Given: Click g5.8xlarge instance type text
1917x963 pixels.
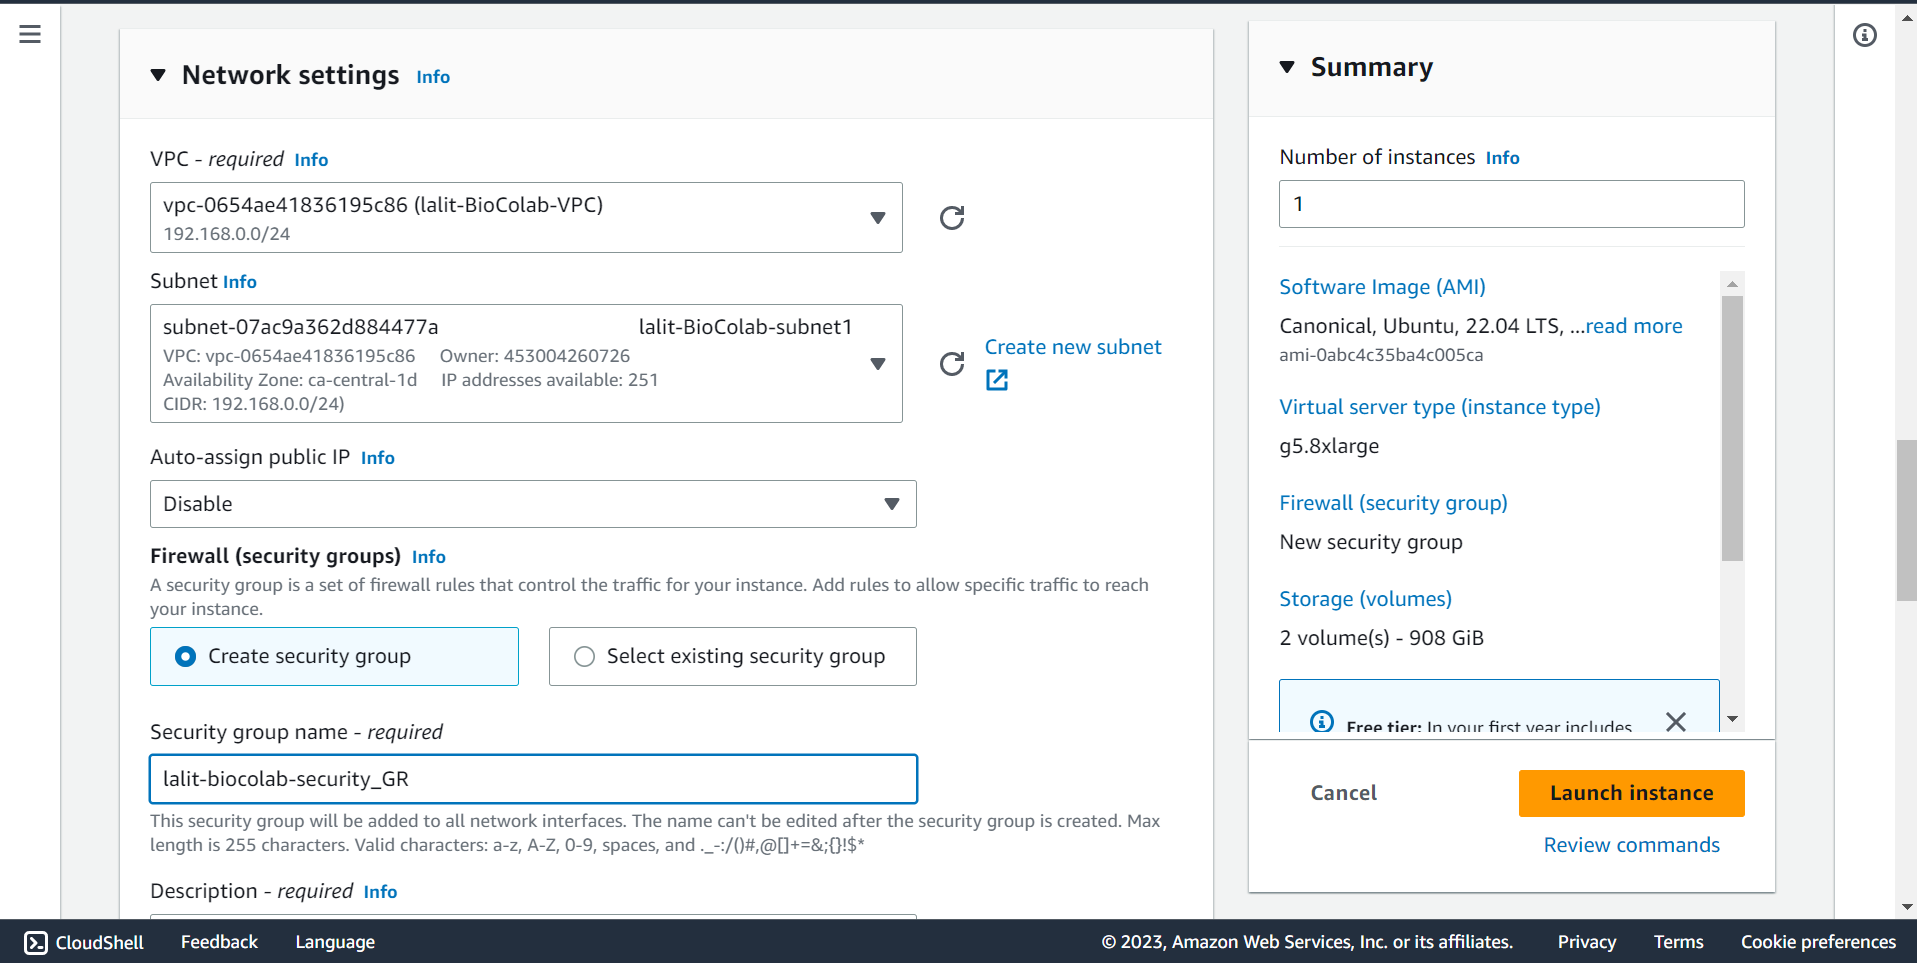Looking at the screenshot, I should 1329,446.
